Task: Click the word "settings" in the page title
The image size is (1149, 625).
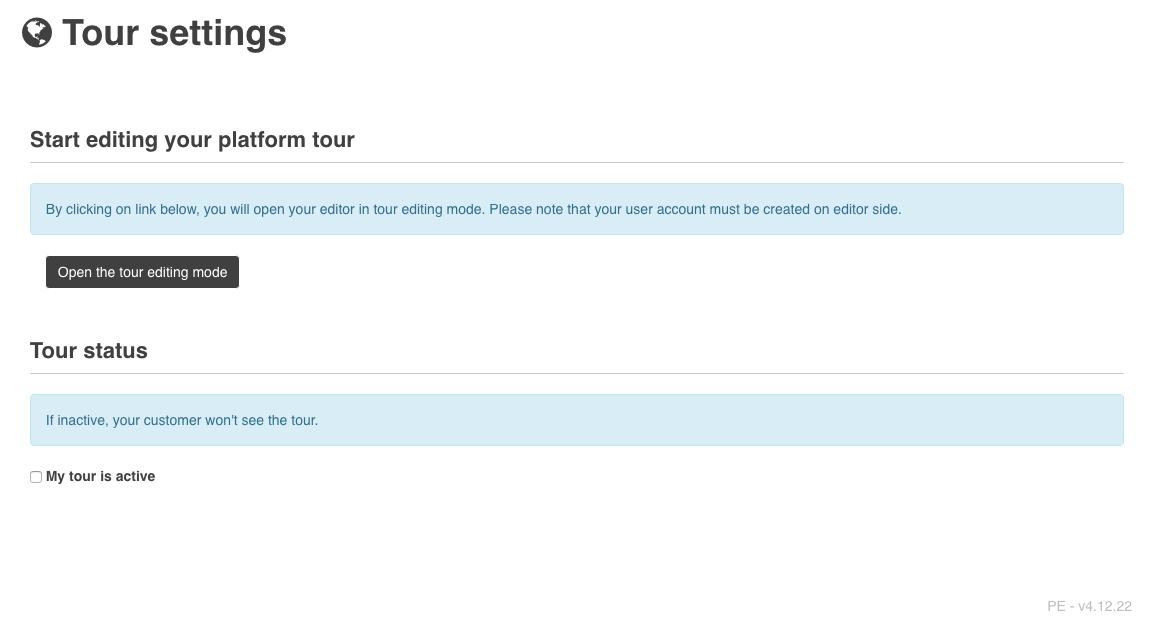Action: tap(217, 33)
